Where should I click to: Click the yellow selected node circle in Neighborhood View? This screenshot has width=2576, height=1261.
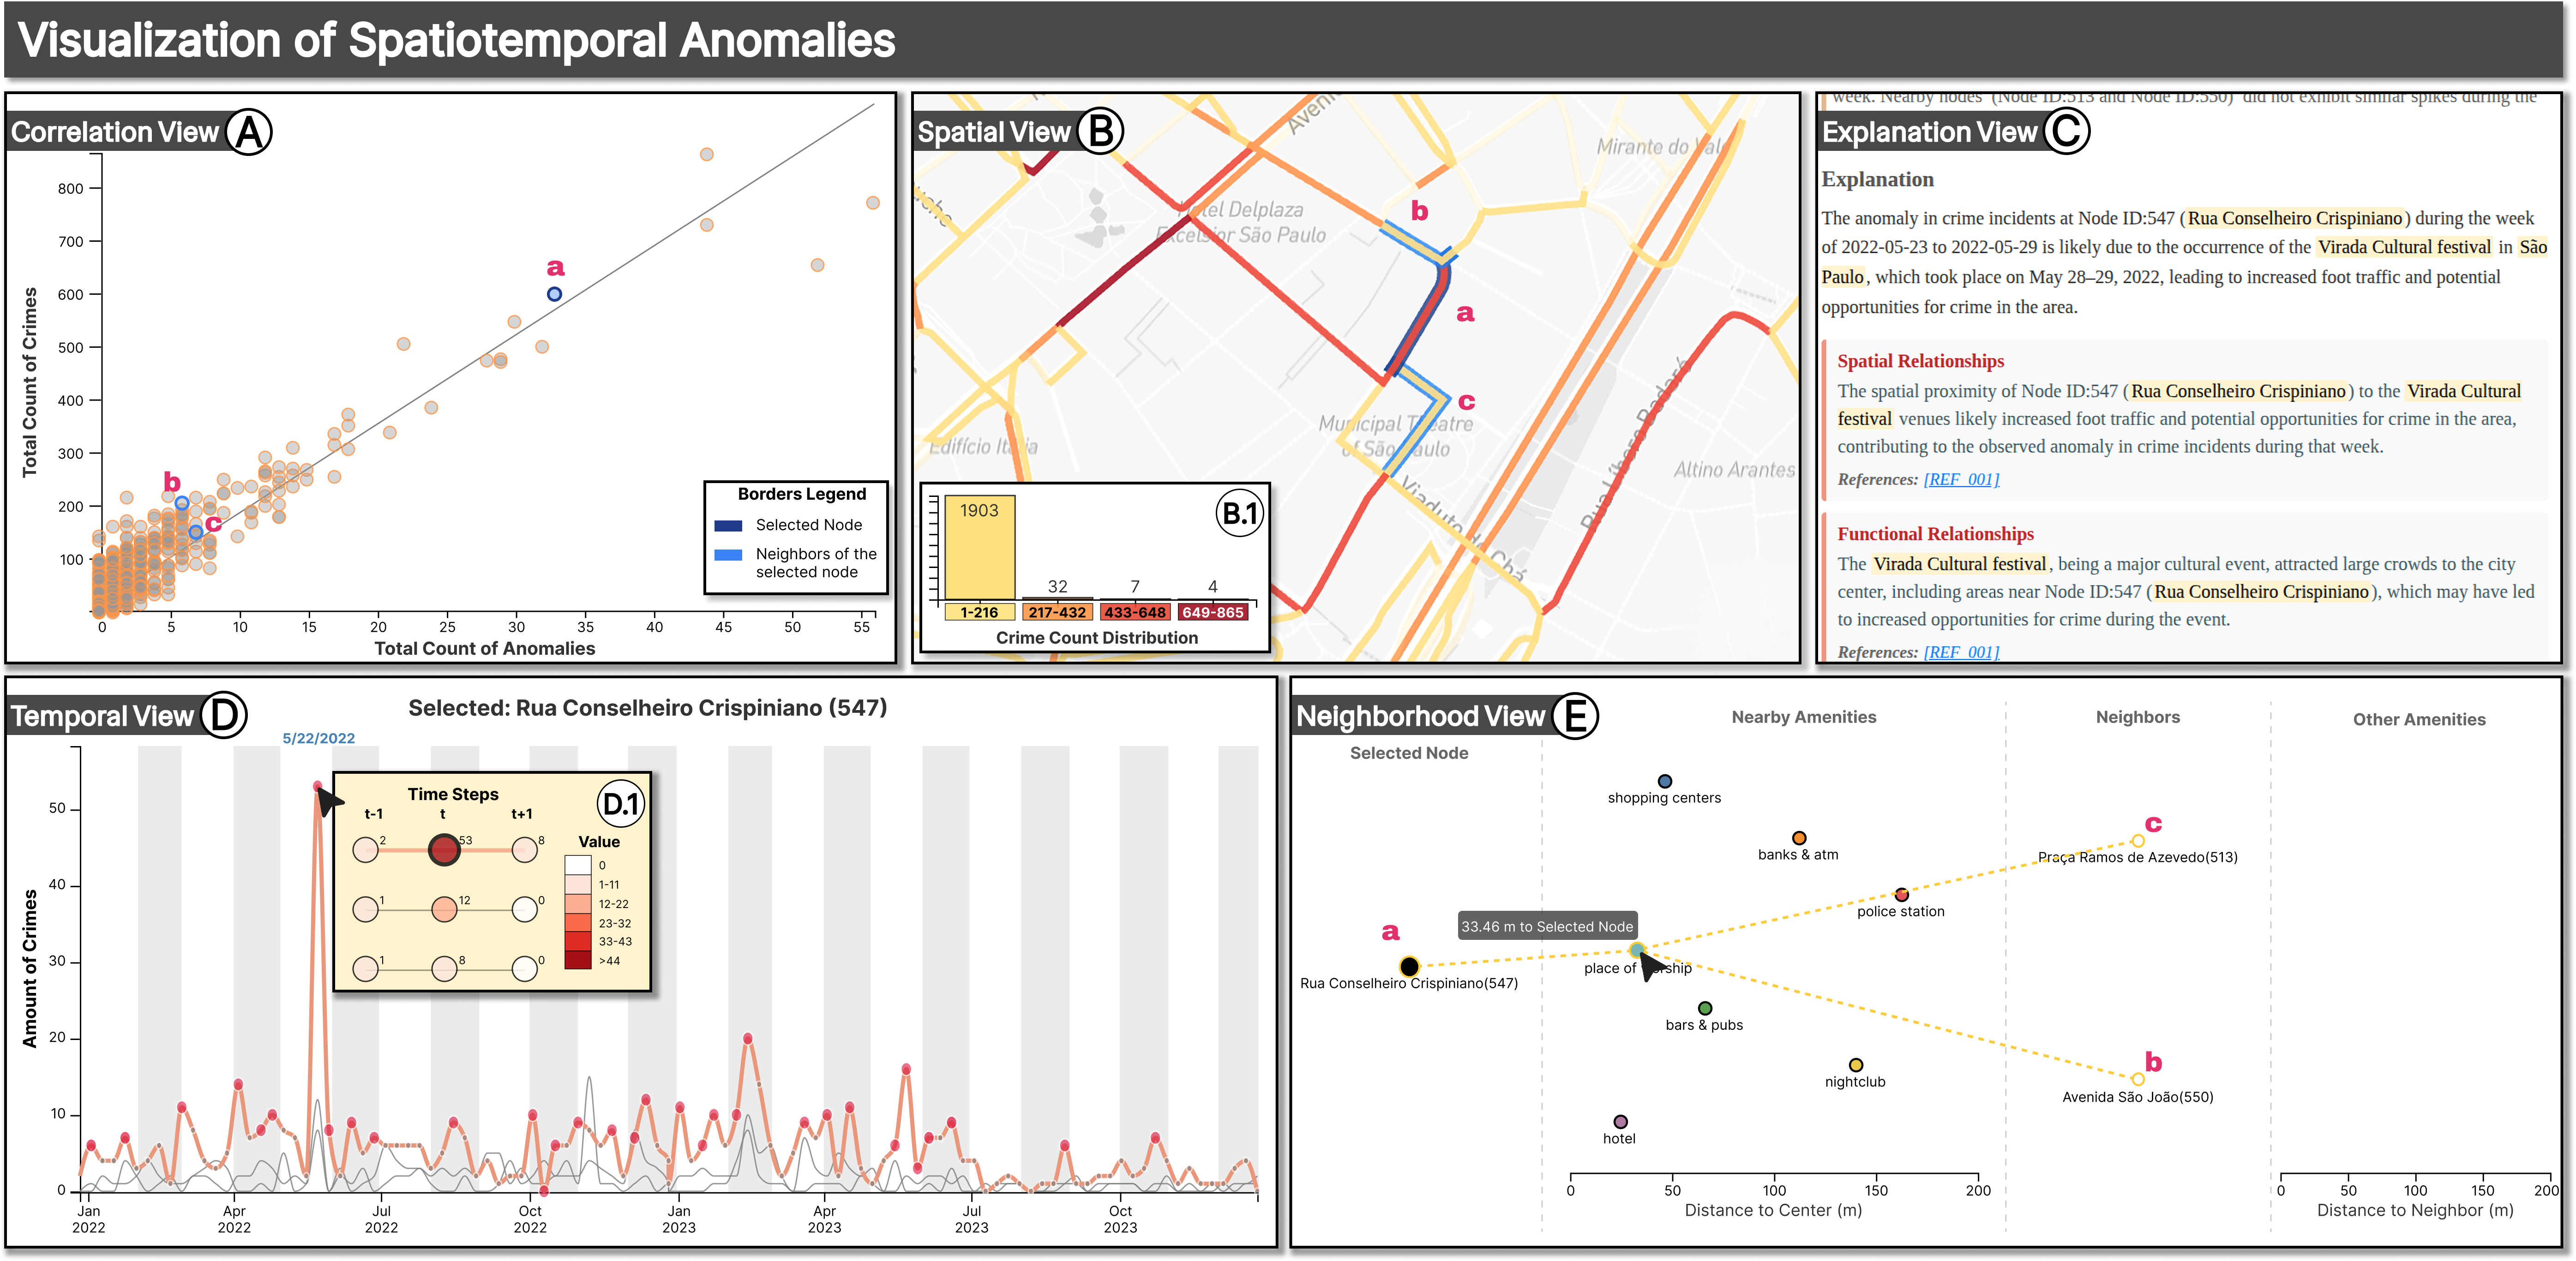click(x=1409, y=967)
